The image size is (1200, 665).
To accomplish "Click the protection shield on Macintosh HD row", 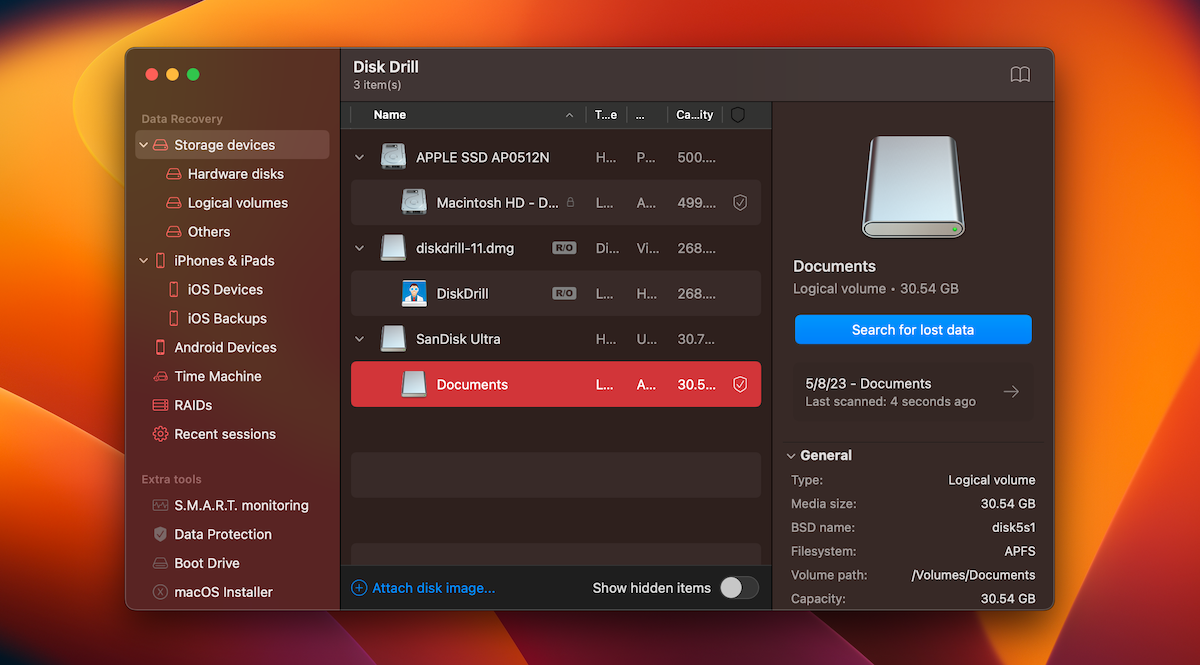I will [740, 203].
